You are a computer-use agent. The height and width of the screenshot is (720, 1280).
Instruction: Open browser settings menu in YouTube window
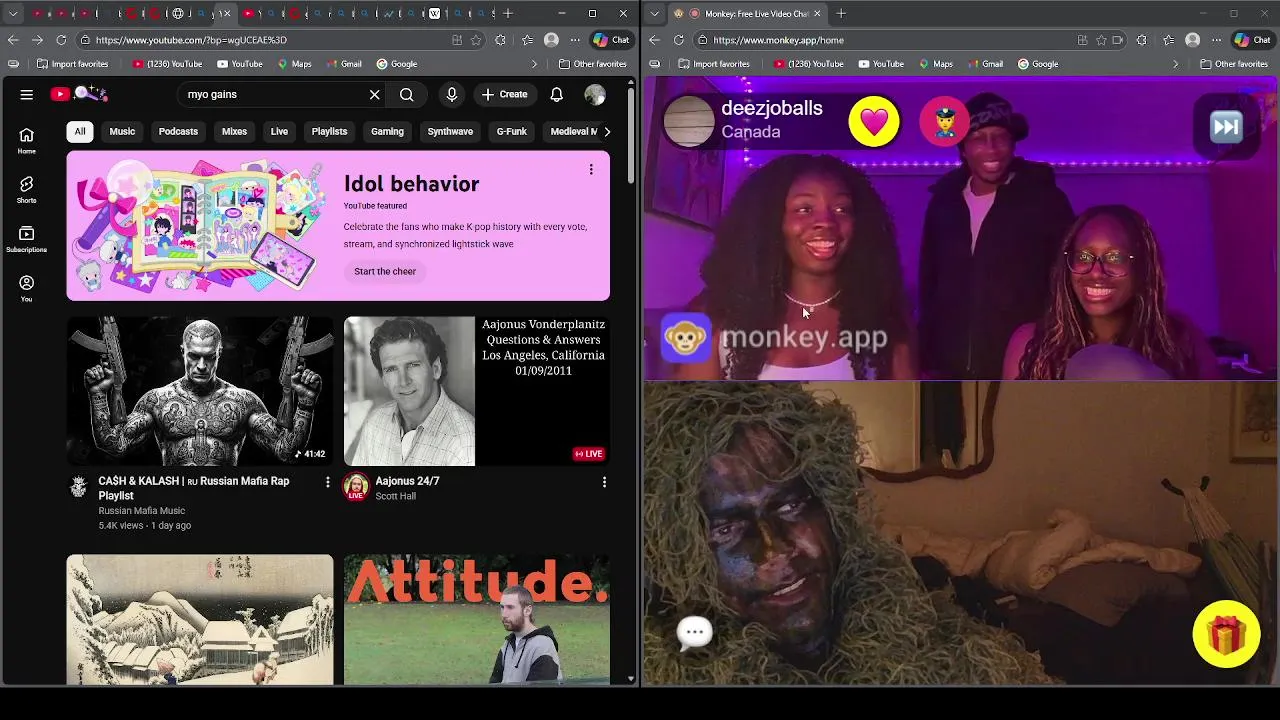(x=575, y=40)
